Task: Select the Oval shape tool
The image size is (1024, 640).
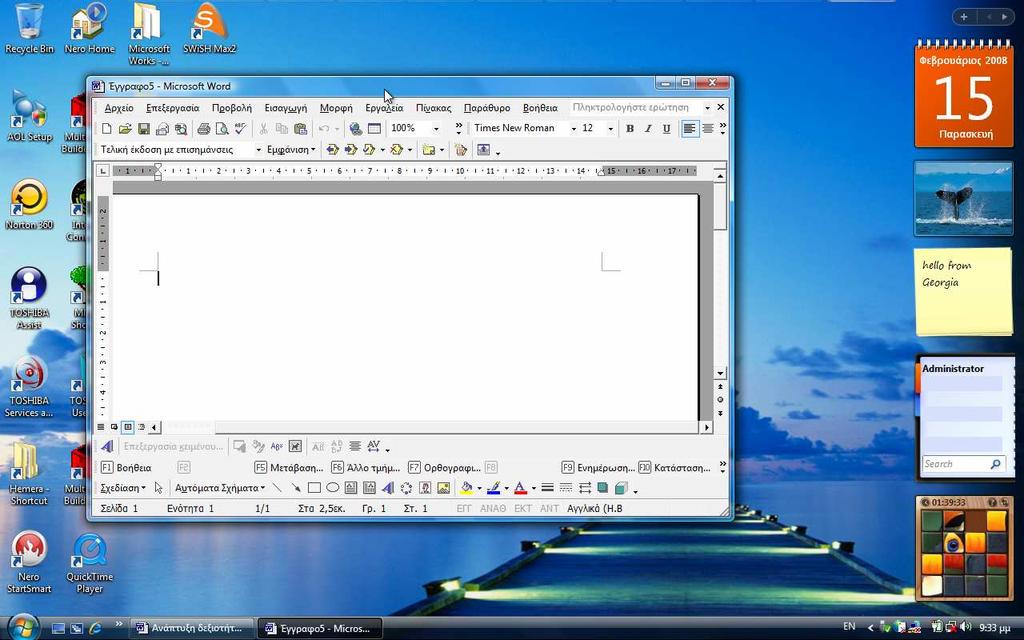Action: coord(332,488)
